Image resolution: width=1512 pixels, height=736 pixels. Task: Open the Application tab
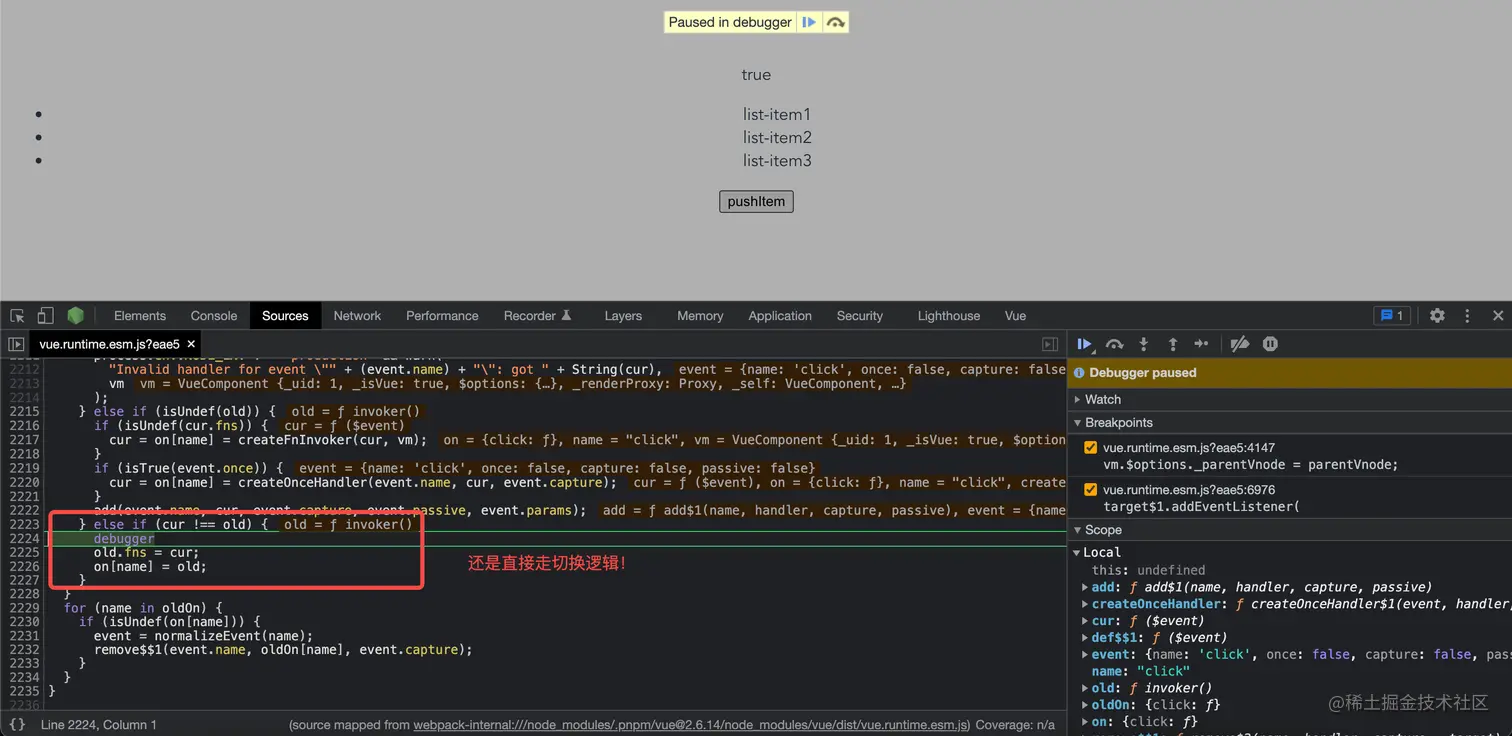pyautogui.click(x=780, y=316)
